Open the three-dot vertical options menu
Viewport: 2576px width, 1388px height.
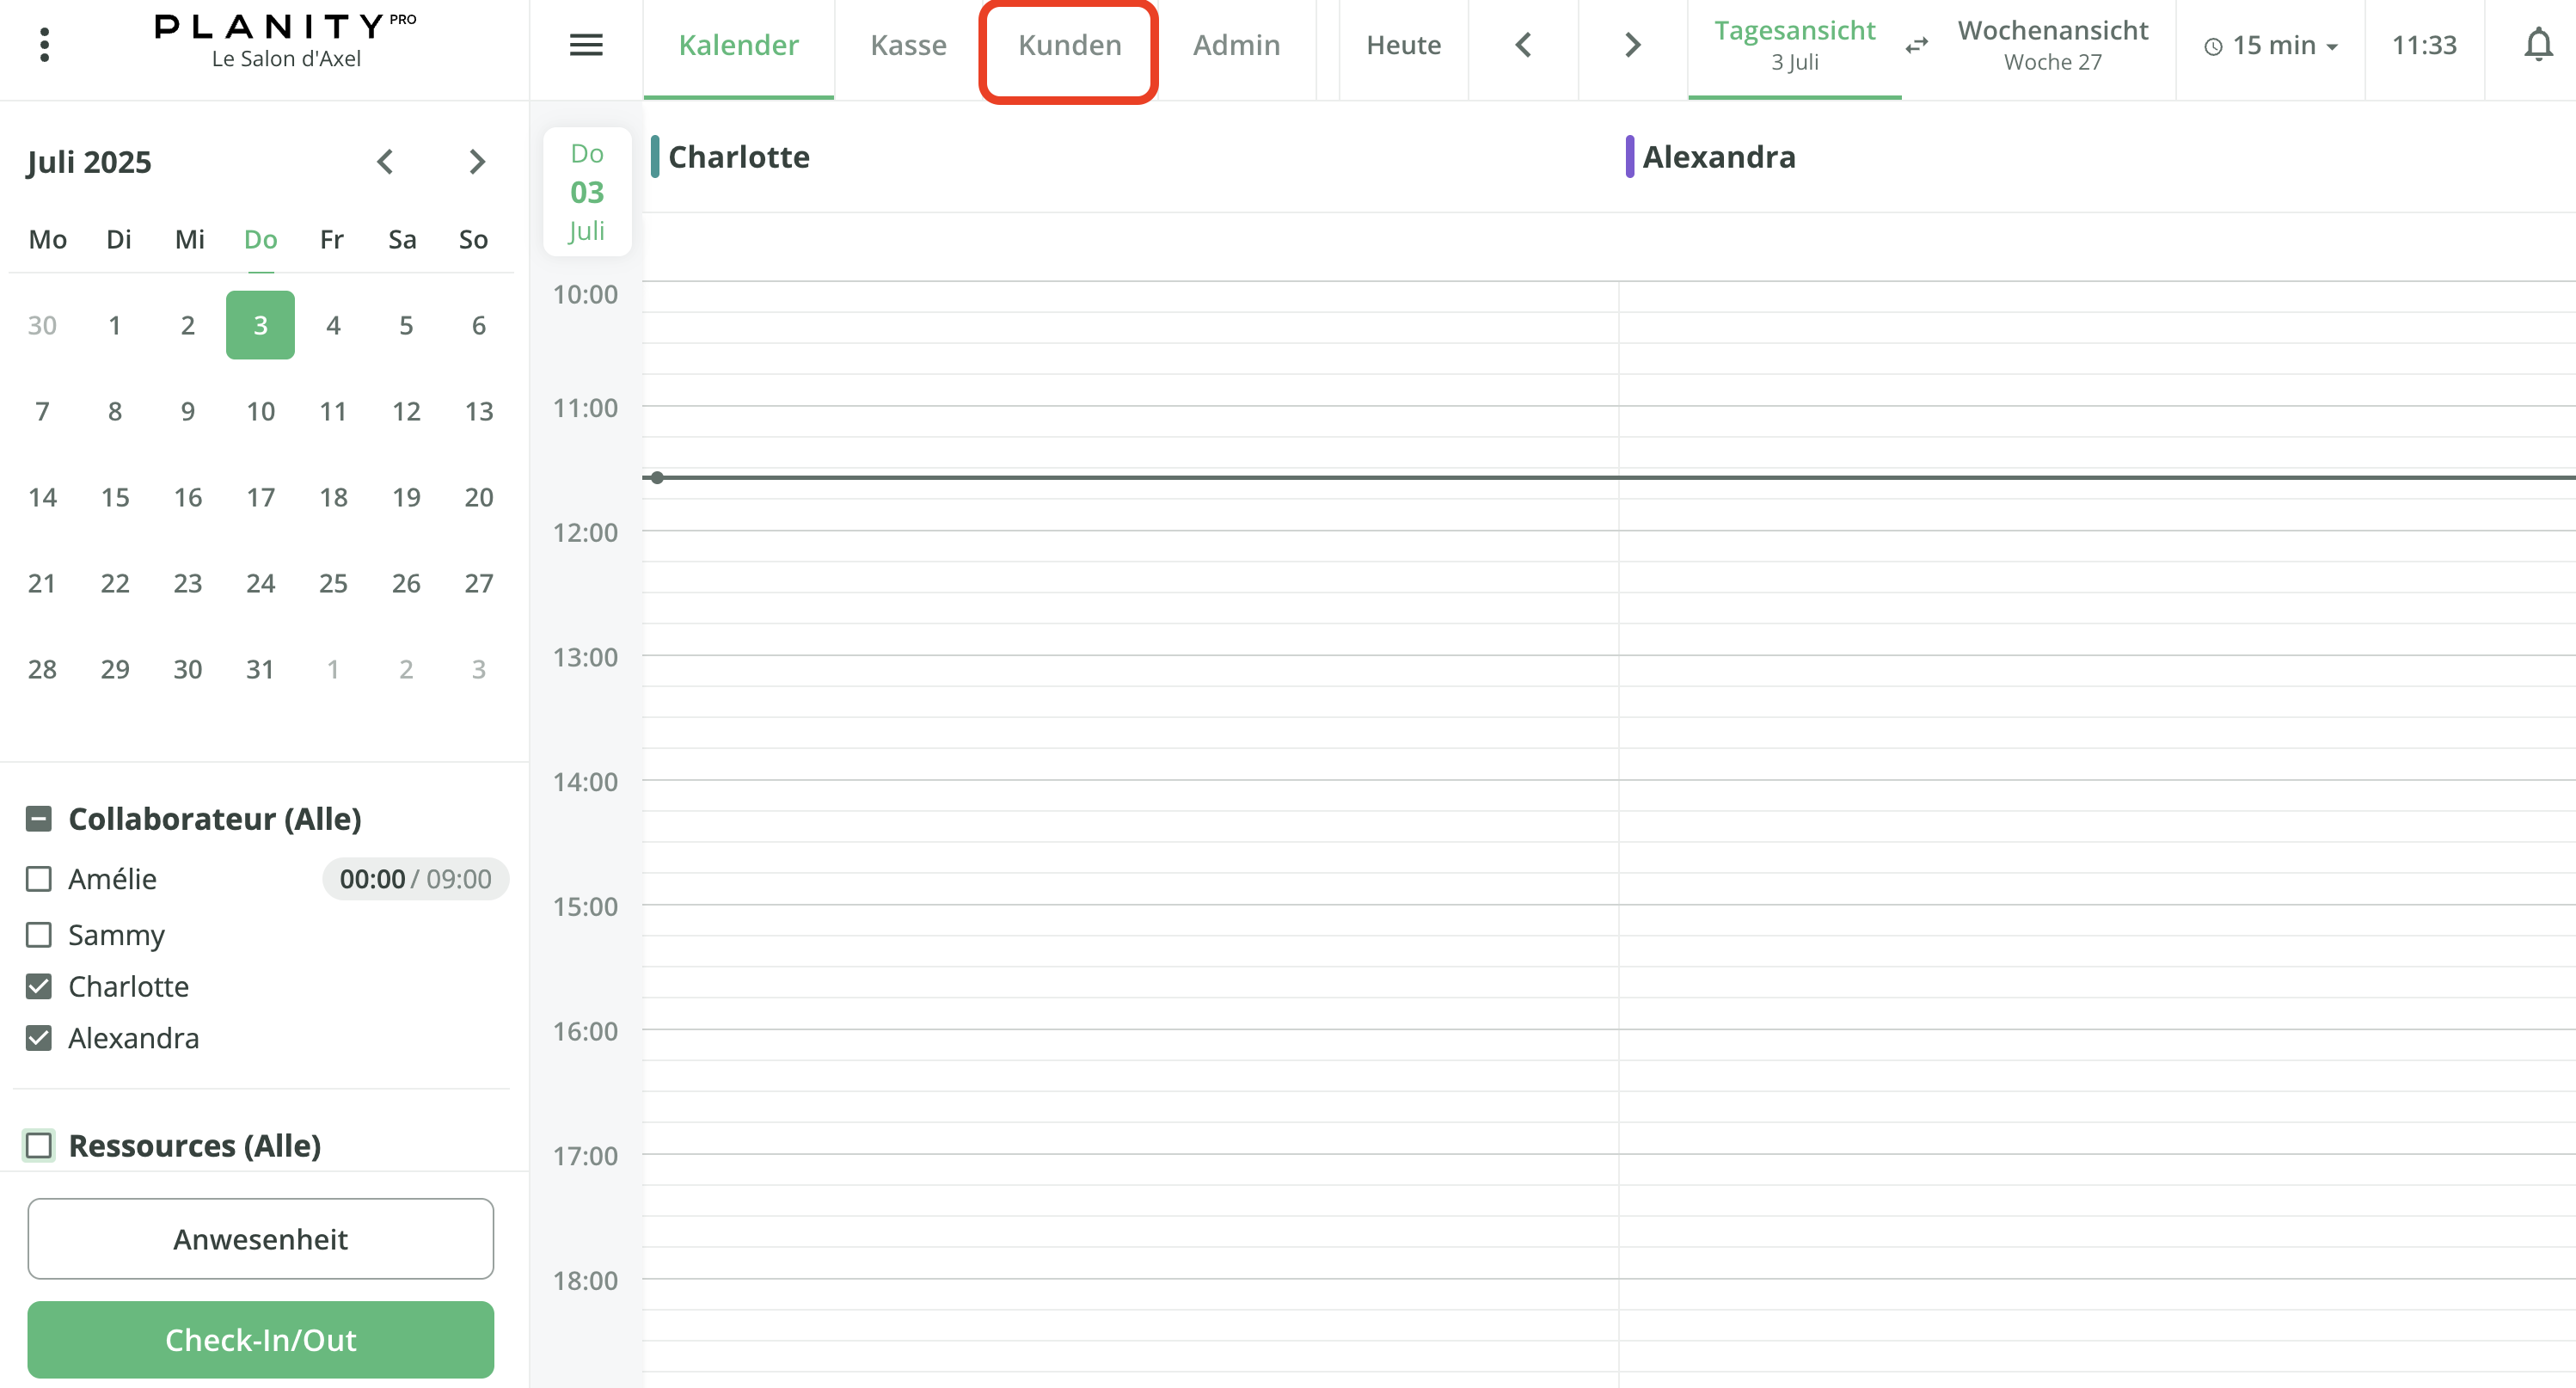point(44,45)
